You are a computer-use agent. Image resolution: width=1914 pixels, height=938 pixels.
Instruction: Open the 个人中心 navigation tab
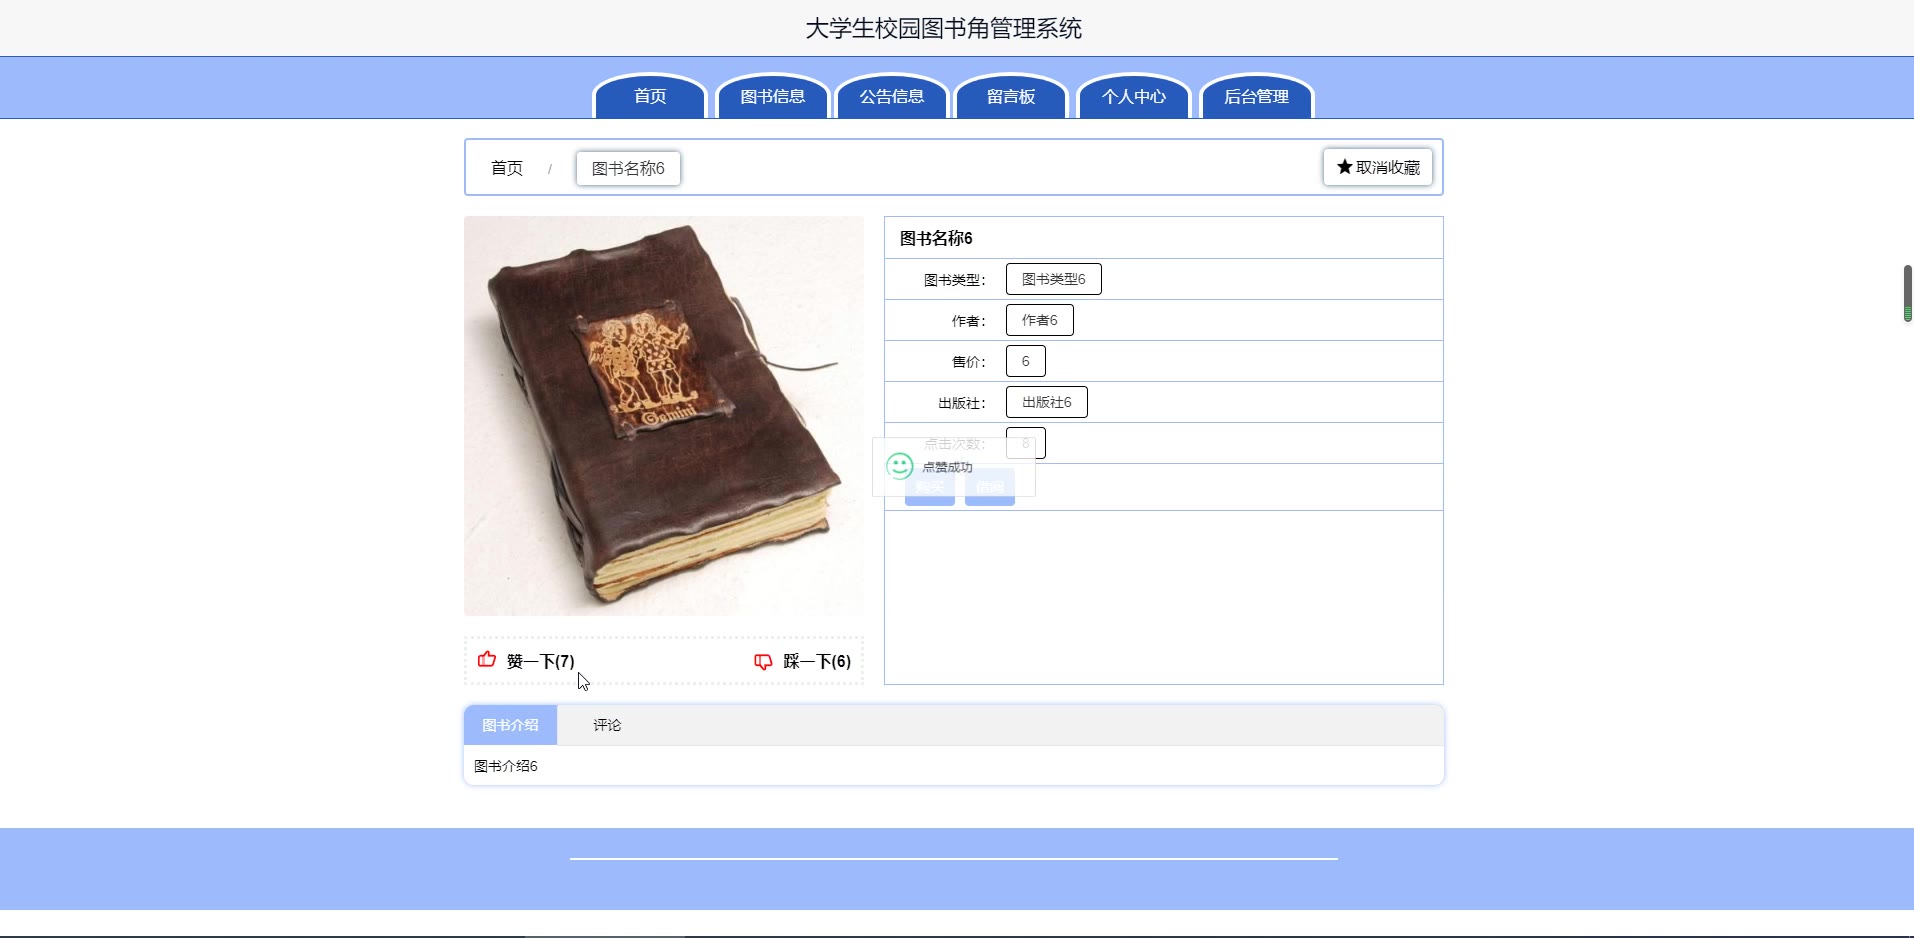pyautogui.click(x=1134, y=96)
